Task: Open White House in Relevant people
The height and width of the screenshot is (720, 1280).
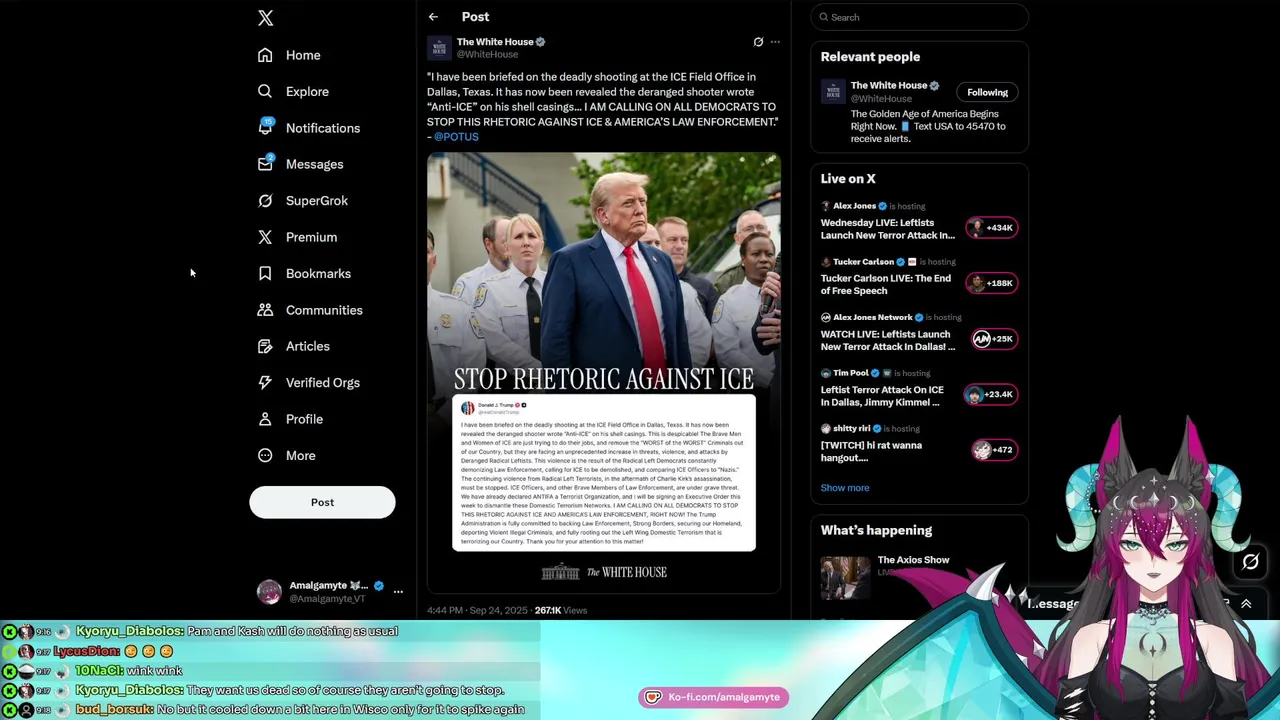Action: [x=889, y=86]
